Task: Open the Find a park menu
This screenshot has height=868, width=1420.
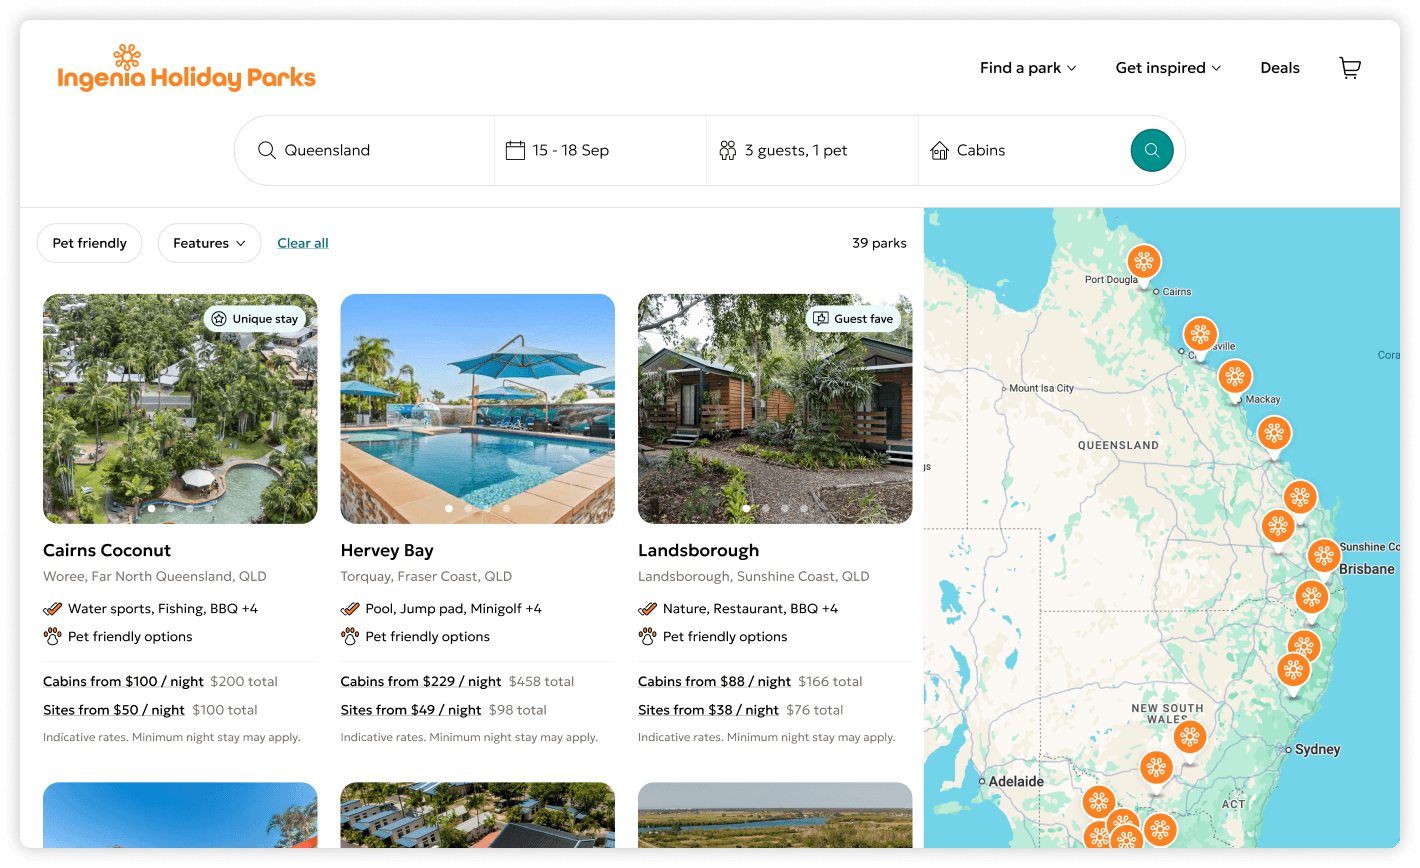Action: tap(1028, 68)
